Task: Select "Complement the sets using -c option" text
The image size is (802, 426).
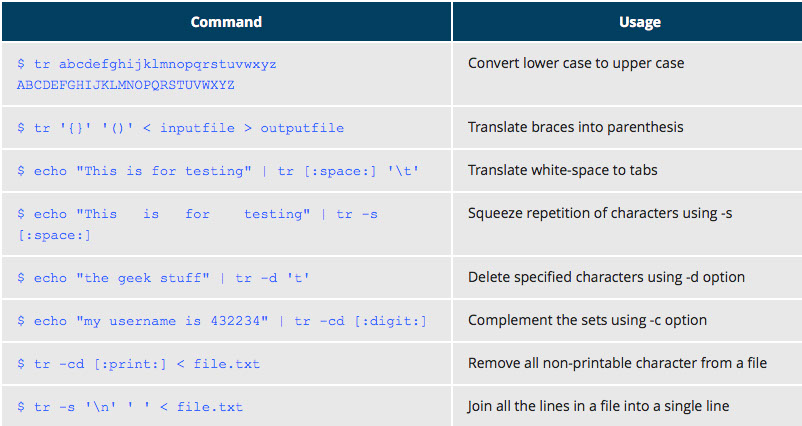Action: (587, 320)
